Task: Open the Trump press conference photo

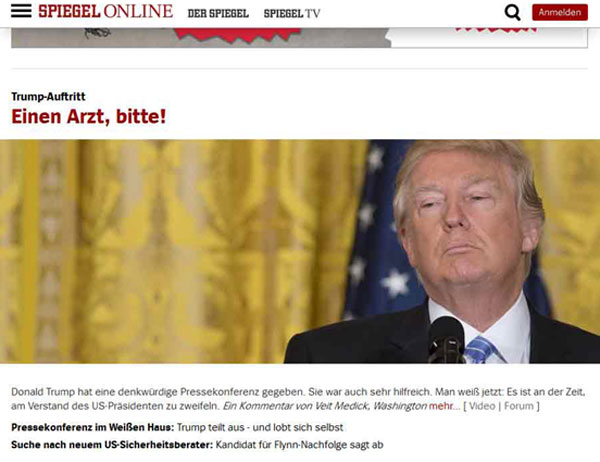Action: (300, 251)
